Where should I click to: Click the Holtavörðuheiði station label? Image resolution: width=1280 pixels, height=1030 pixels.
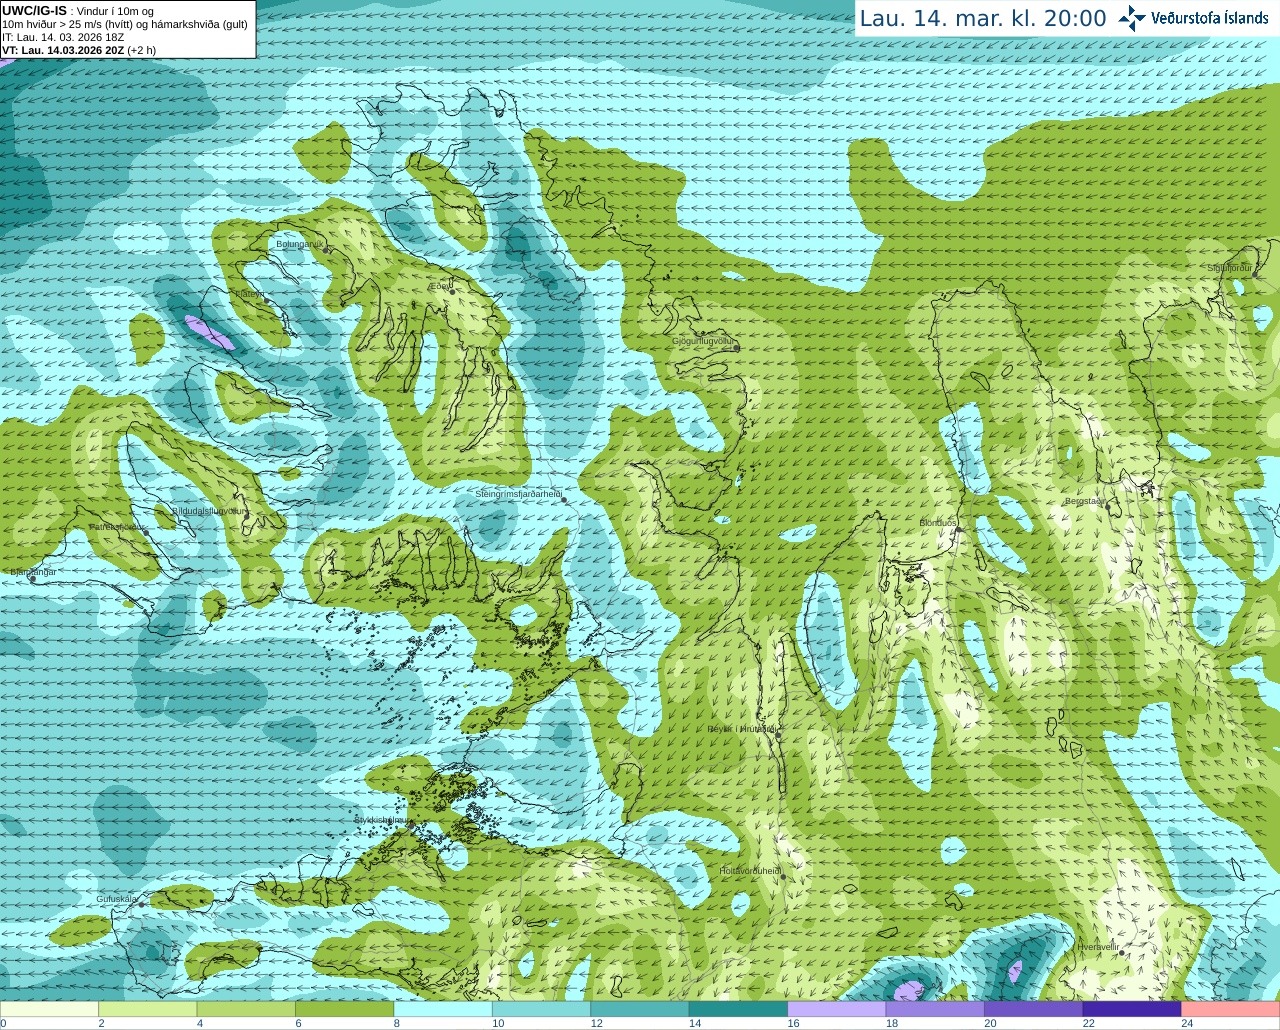click(749, 871)
